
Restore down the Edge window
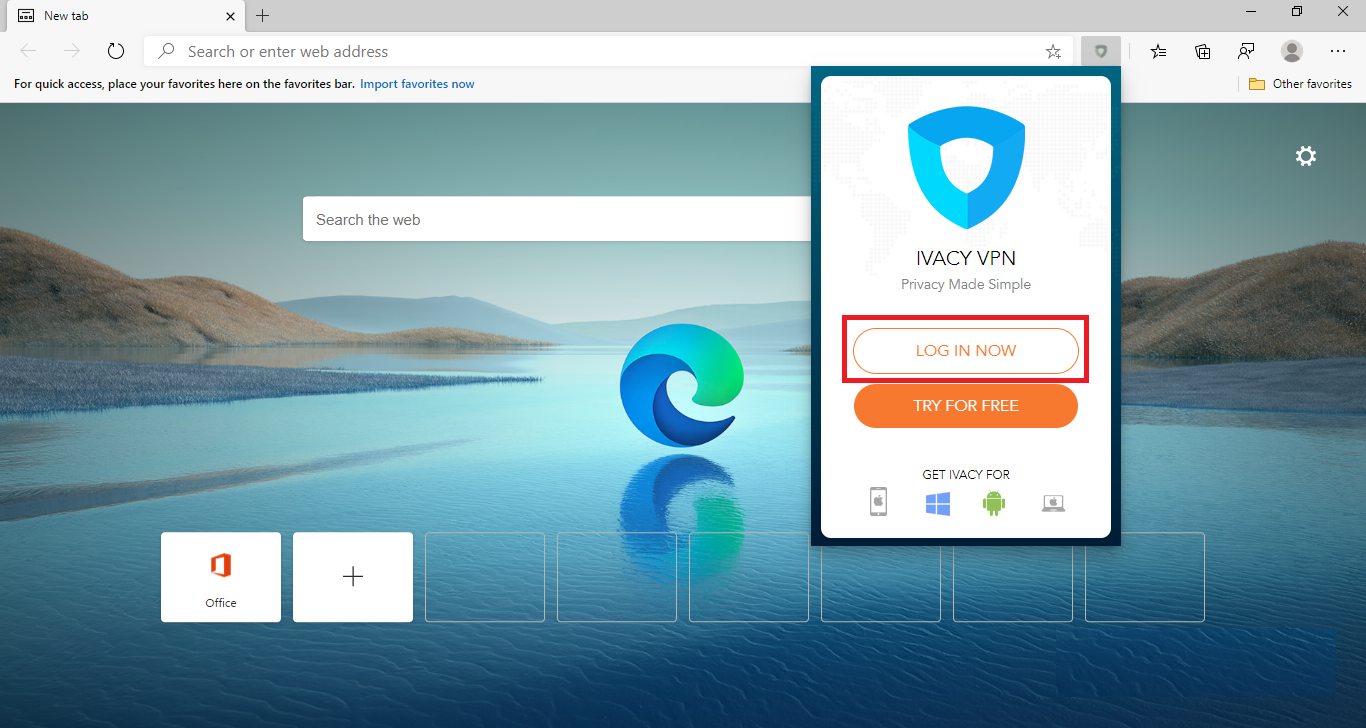[1297, 12]
